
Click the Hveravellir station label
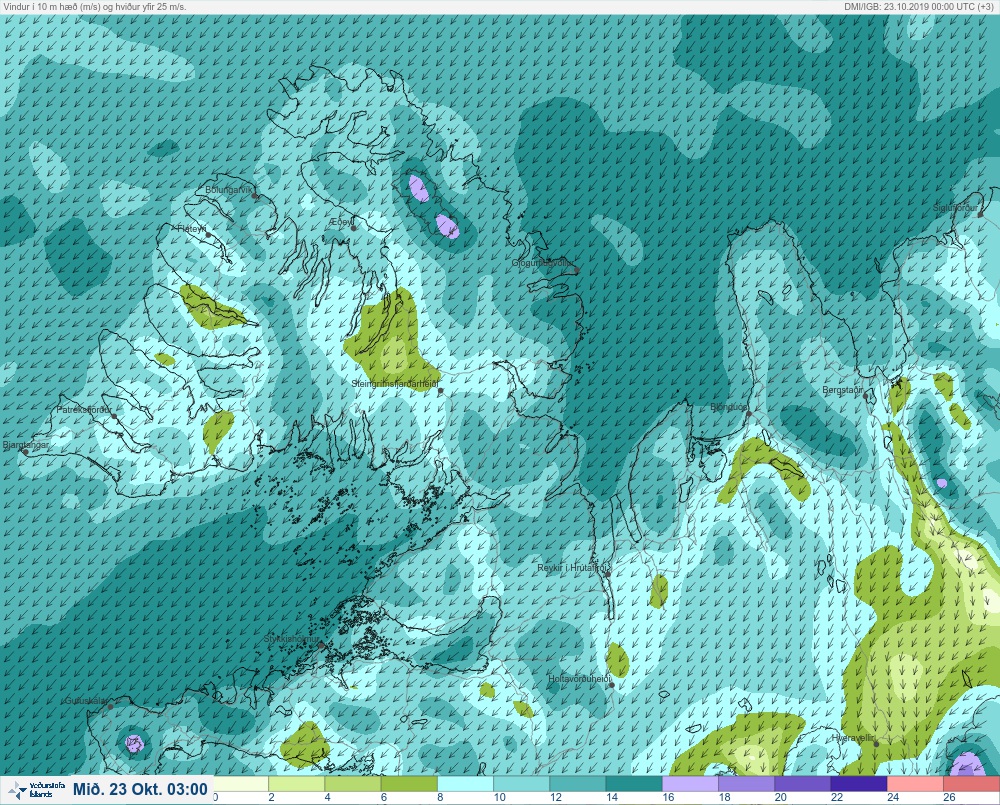[853, 738]
